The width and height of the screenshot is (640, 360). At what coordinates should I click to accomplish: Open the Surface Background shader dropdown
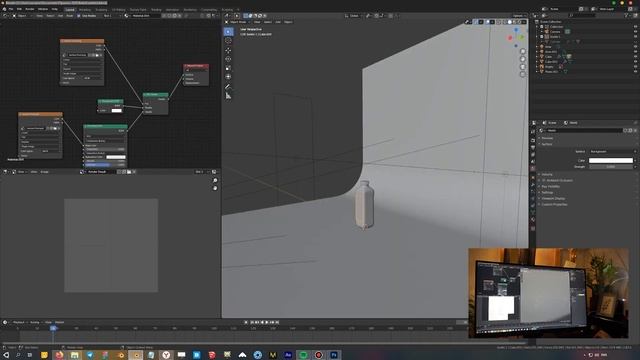(612, 151)
